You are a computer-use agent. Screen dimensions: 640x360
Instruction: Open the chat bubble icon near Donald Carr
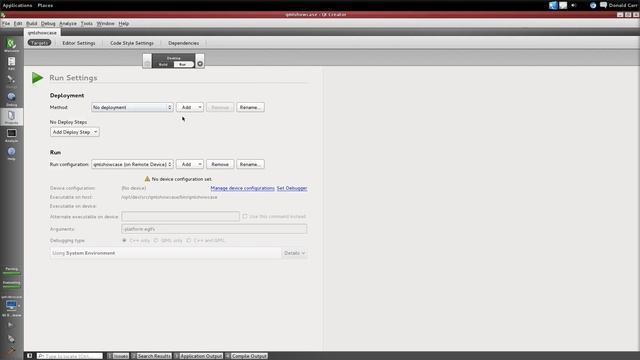pos(603,5)
